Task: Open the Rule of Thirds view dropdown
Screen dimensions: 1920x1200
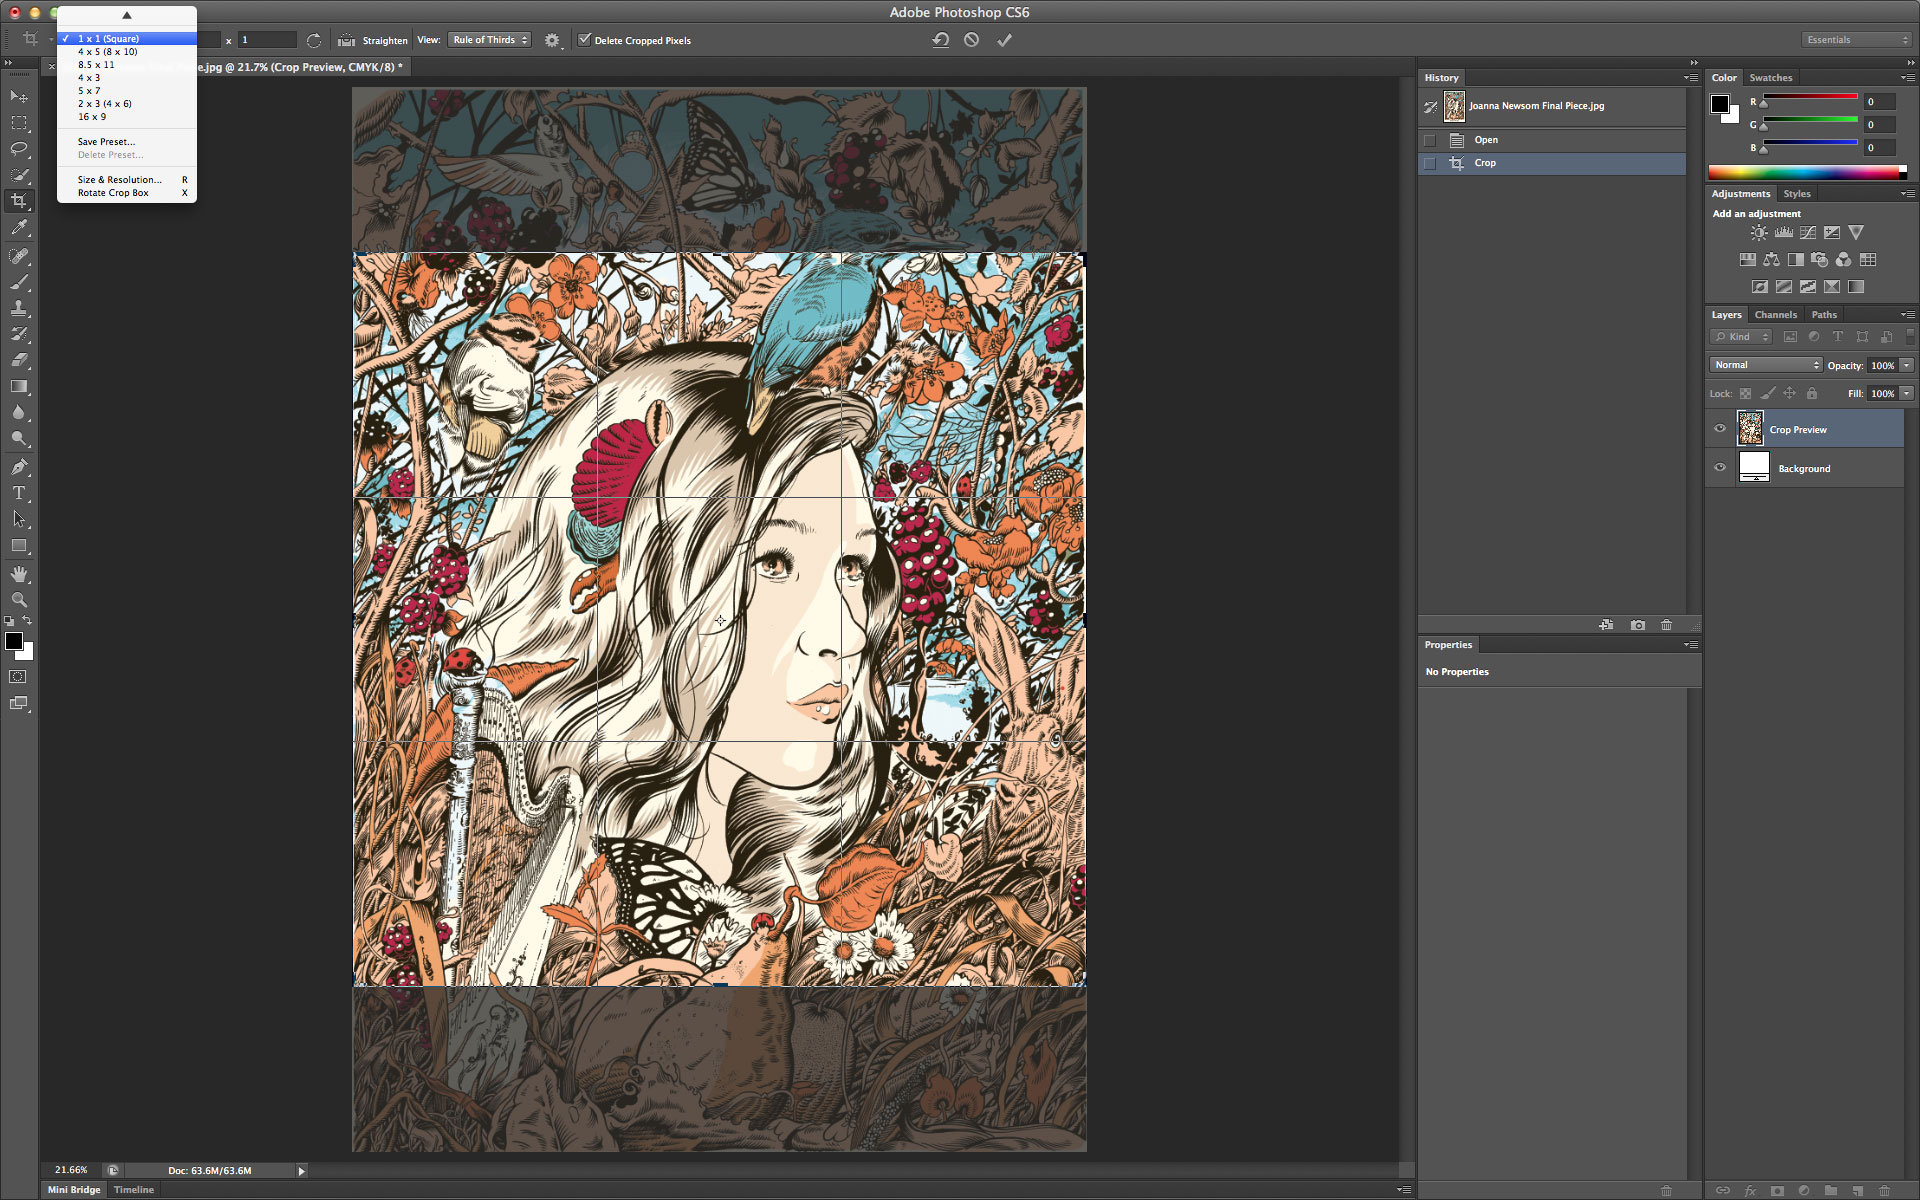Action: click(489, 40)
